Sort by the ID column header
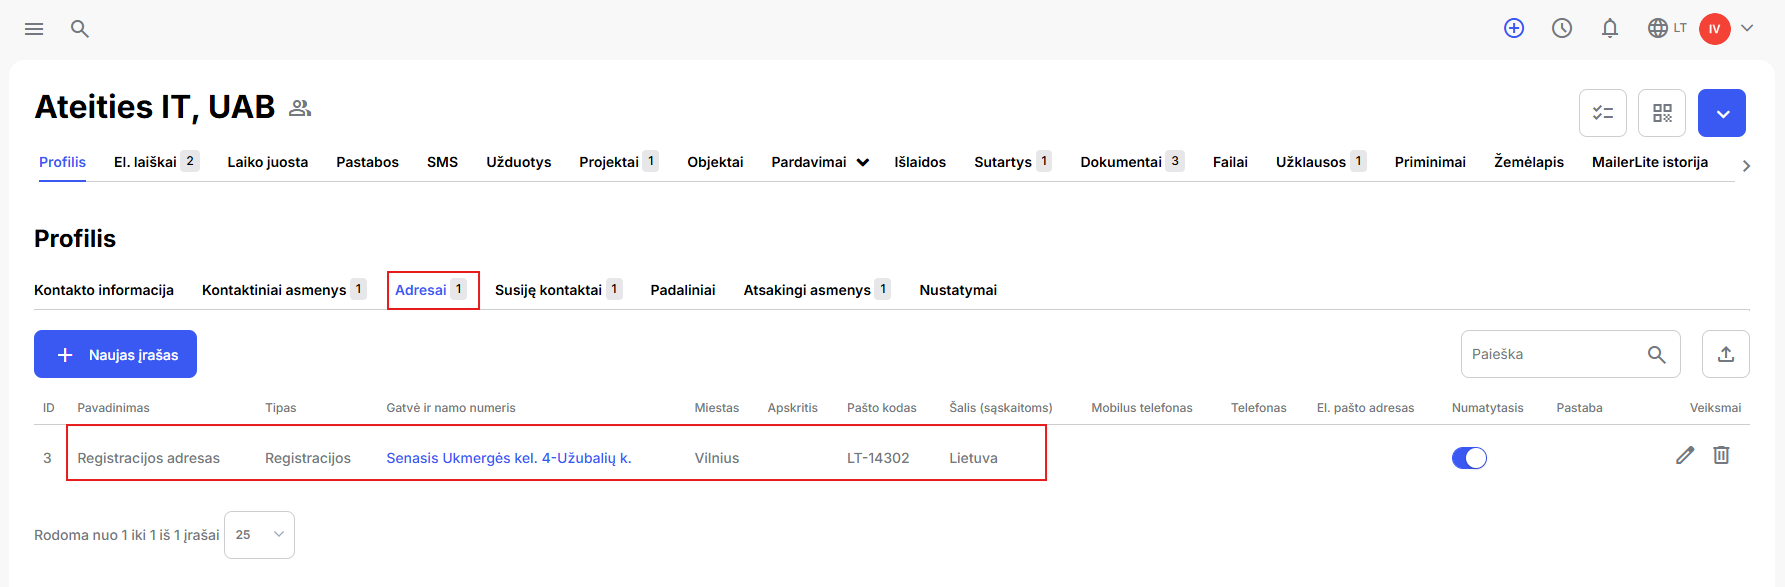The height and width of the screenshot is (587, 1785). click(x=49, y=408)
